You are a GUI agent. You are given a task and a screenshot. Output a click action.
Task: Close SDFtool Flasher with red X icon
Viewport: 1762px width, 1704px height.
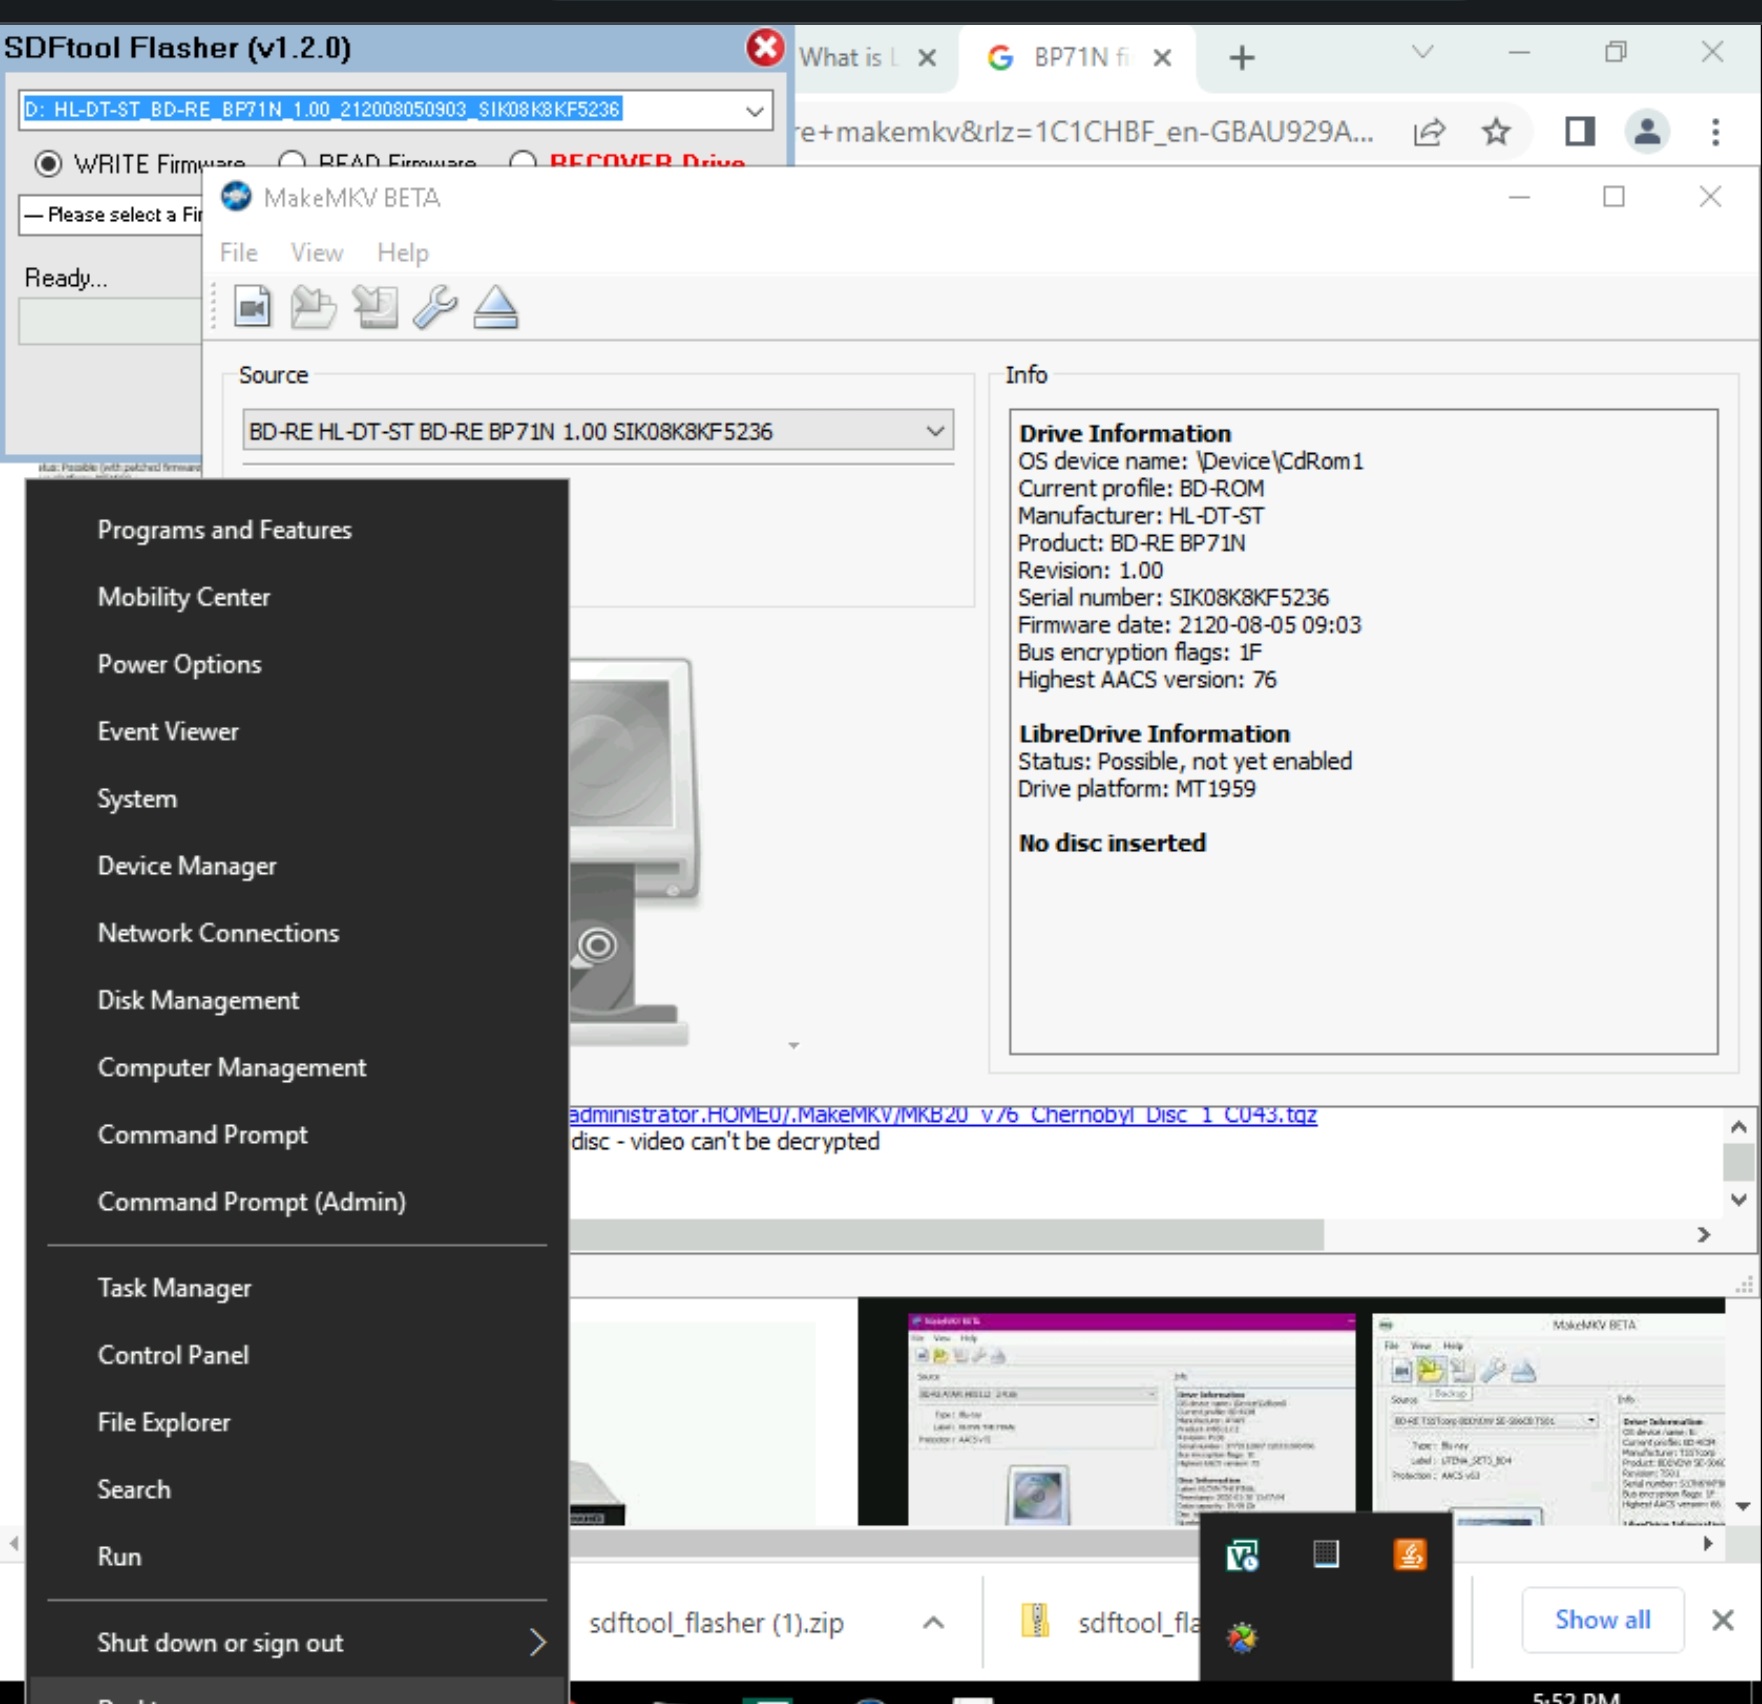click(x=765, y=47)
